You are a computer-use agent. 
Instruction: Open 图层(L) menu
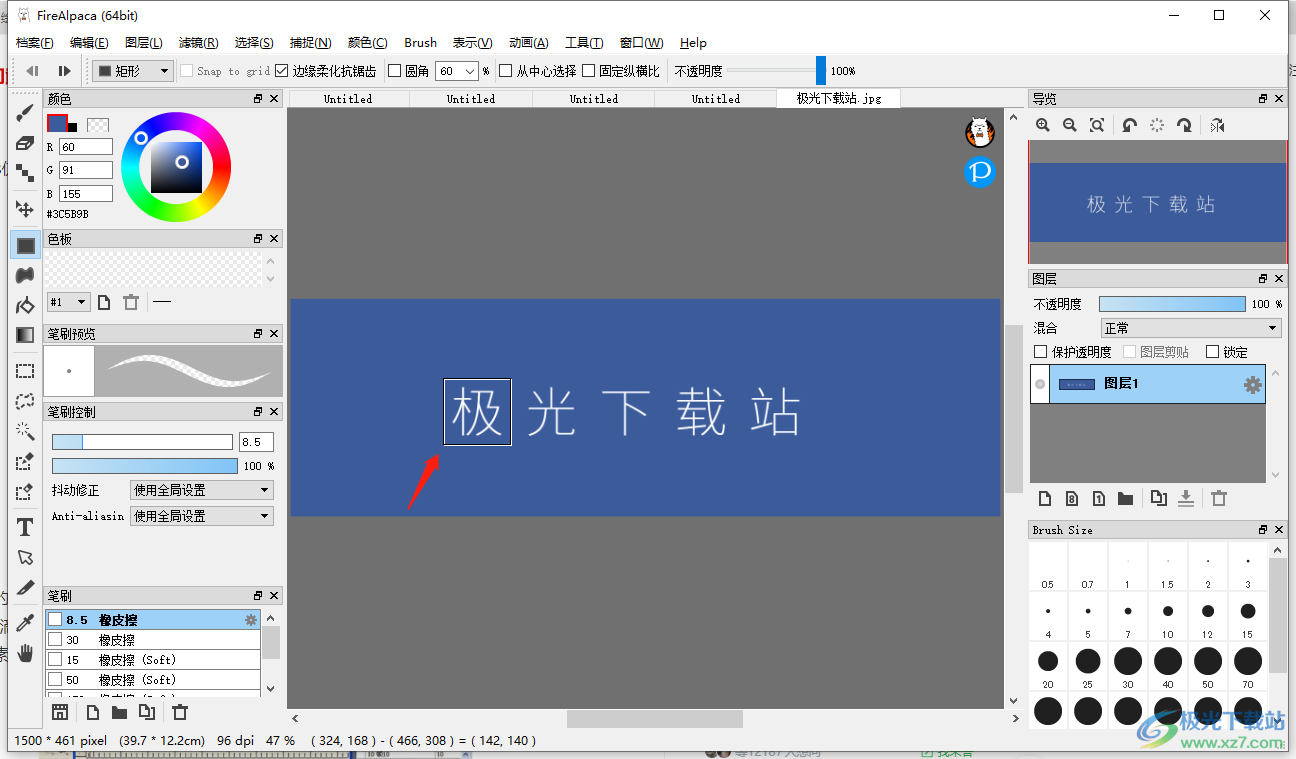144,43
